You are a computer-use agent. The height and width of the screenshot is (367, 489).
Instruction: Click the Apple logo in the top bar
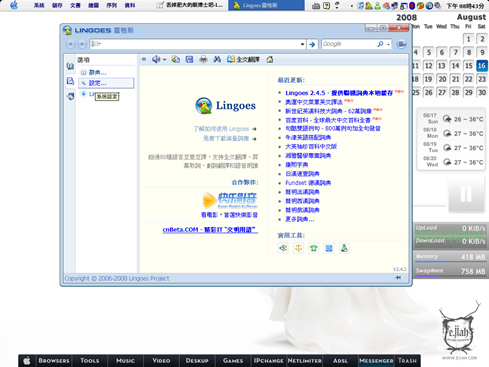coord(14,5)
